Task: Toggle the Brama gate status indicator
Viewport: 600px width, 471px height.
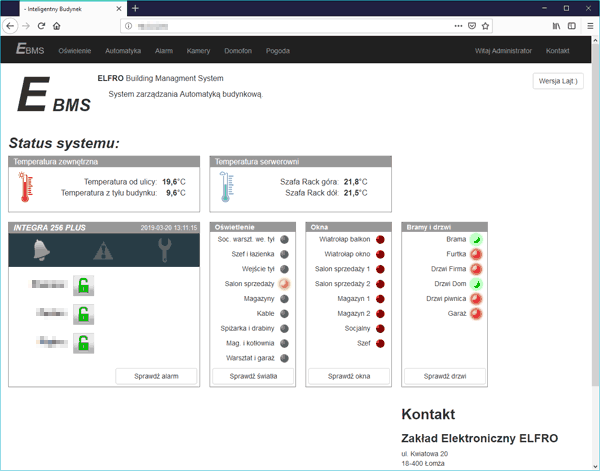Action: click(477, 240)
